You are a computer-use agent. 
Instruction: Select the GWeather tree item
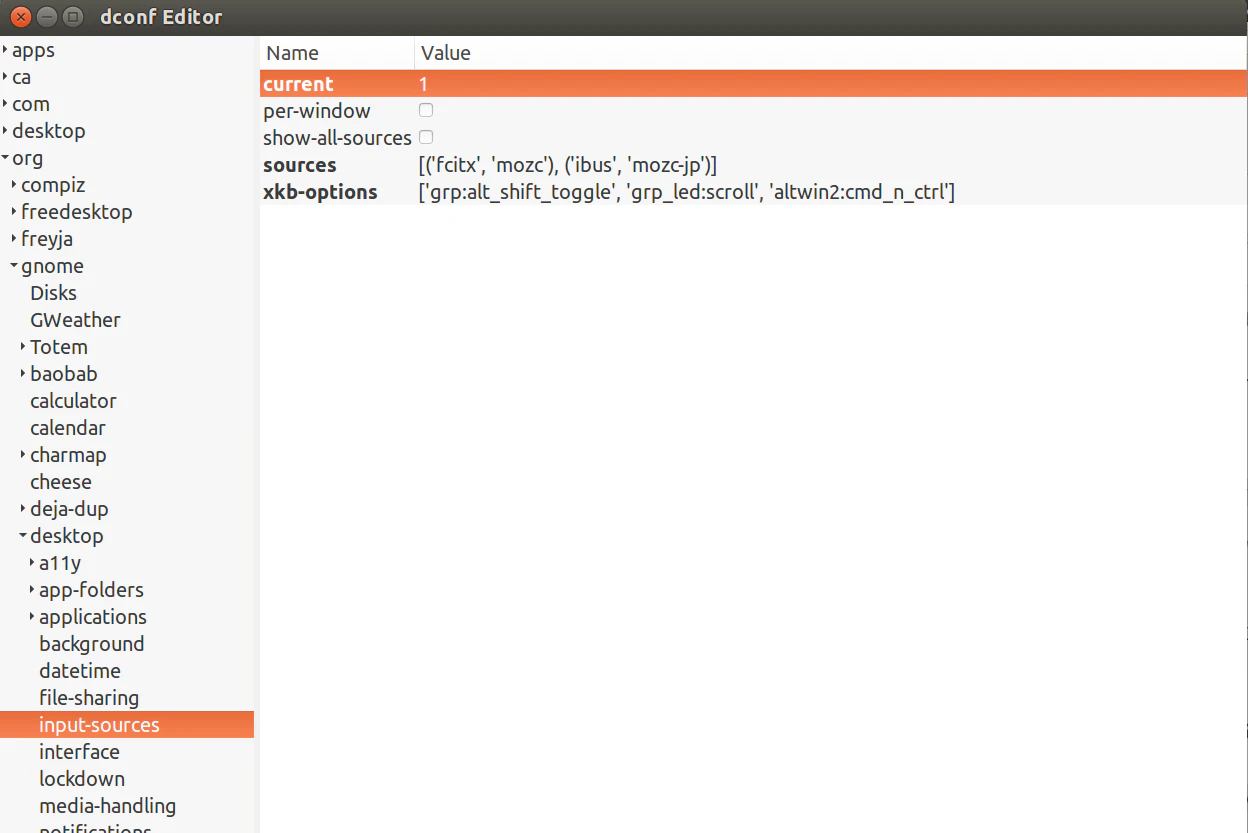pyautogui.click(x=76, y=320)
